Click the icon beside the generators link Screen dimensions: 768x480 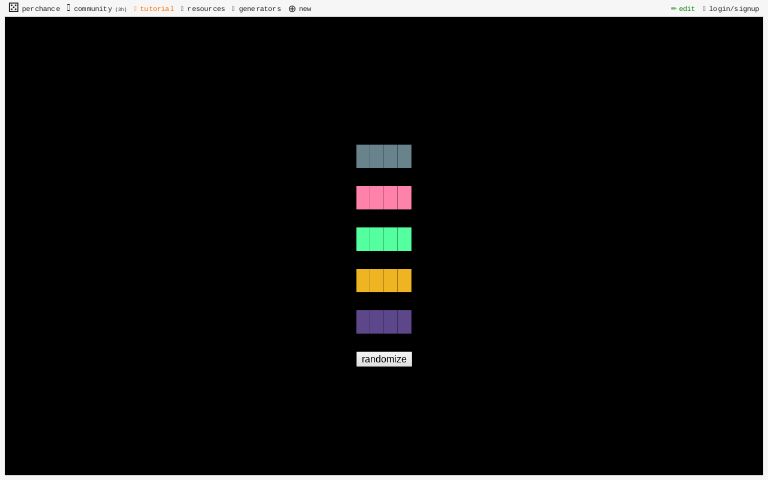coord(233,9)
